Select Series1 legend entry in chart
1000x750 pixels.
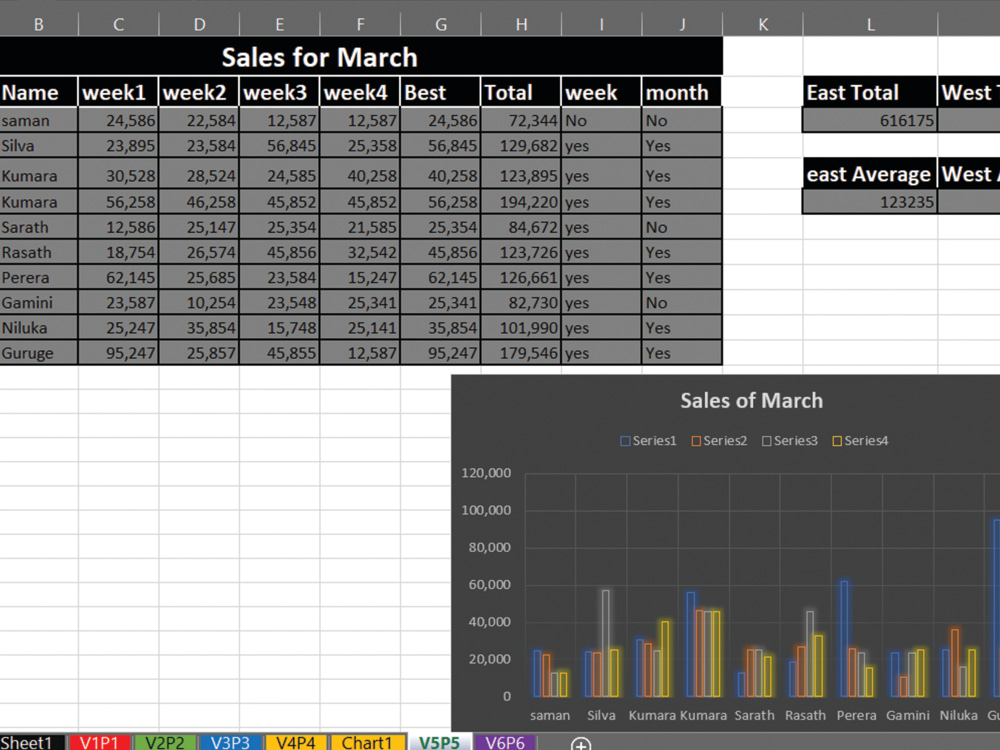(648, 441)
